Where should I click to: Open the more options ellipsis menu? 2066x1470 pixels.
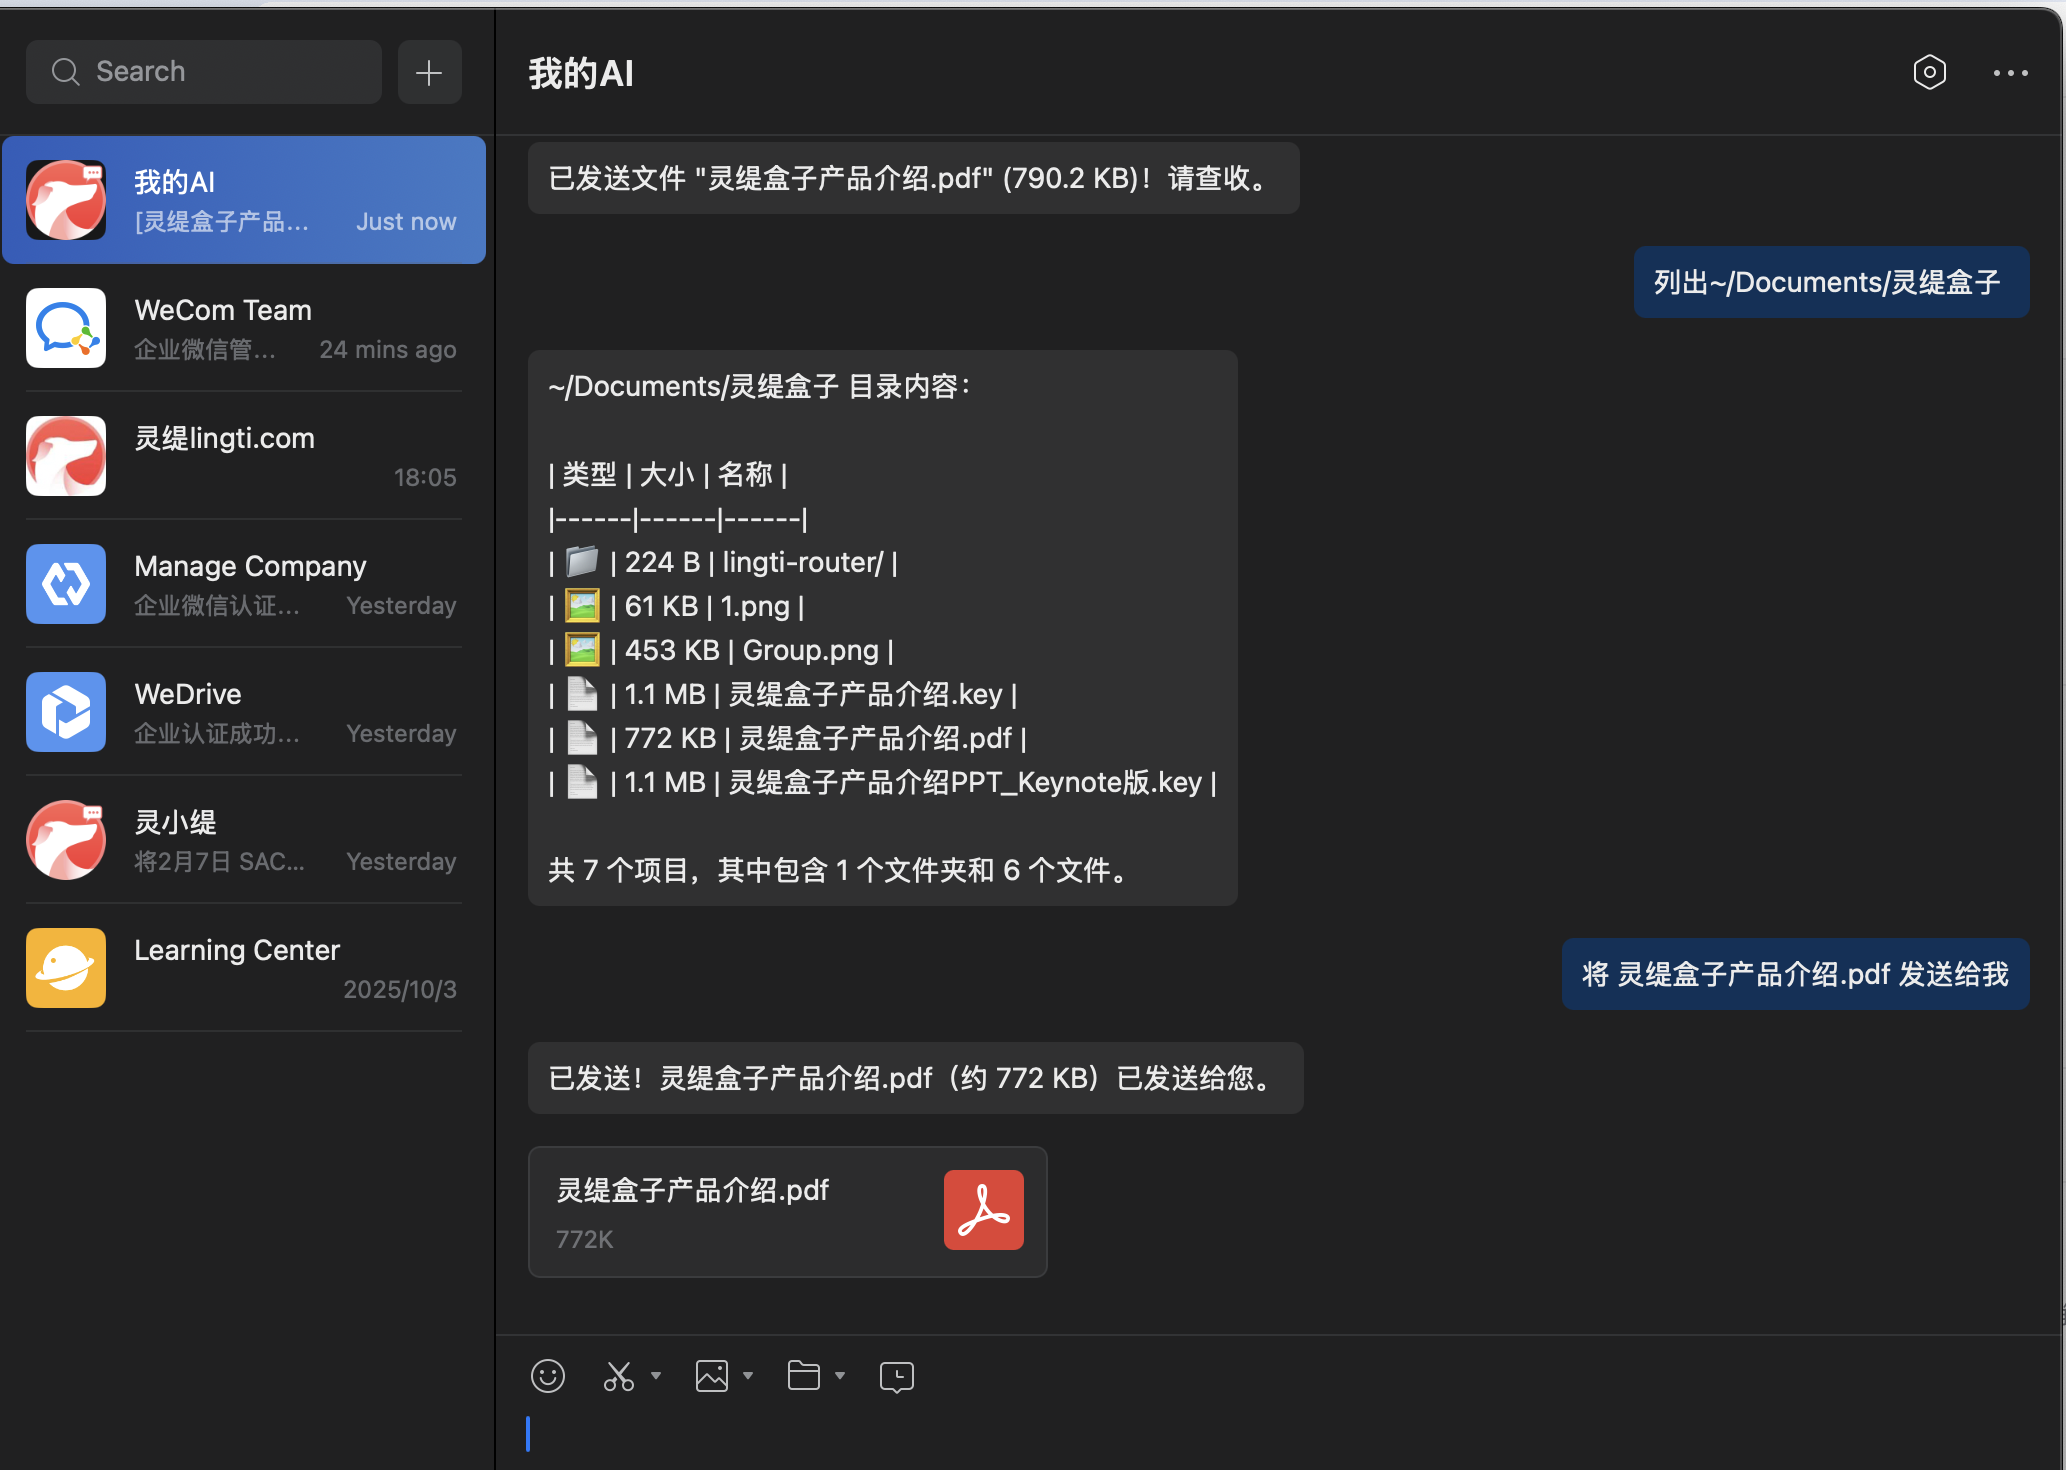(x=2009, y=71)
